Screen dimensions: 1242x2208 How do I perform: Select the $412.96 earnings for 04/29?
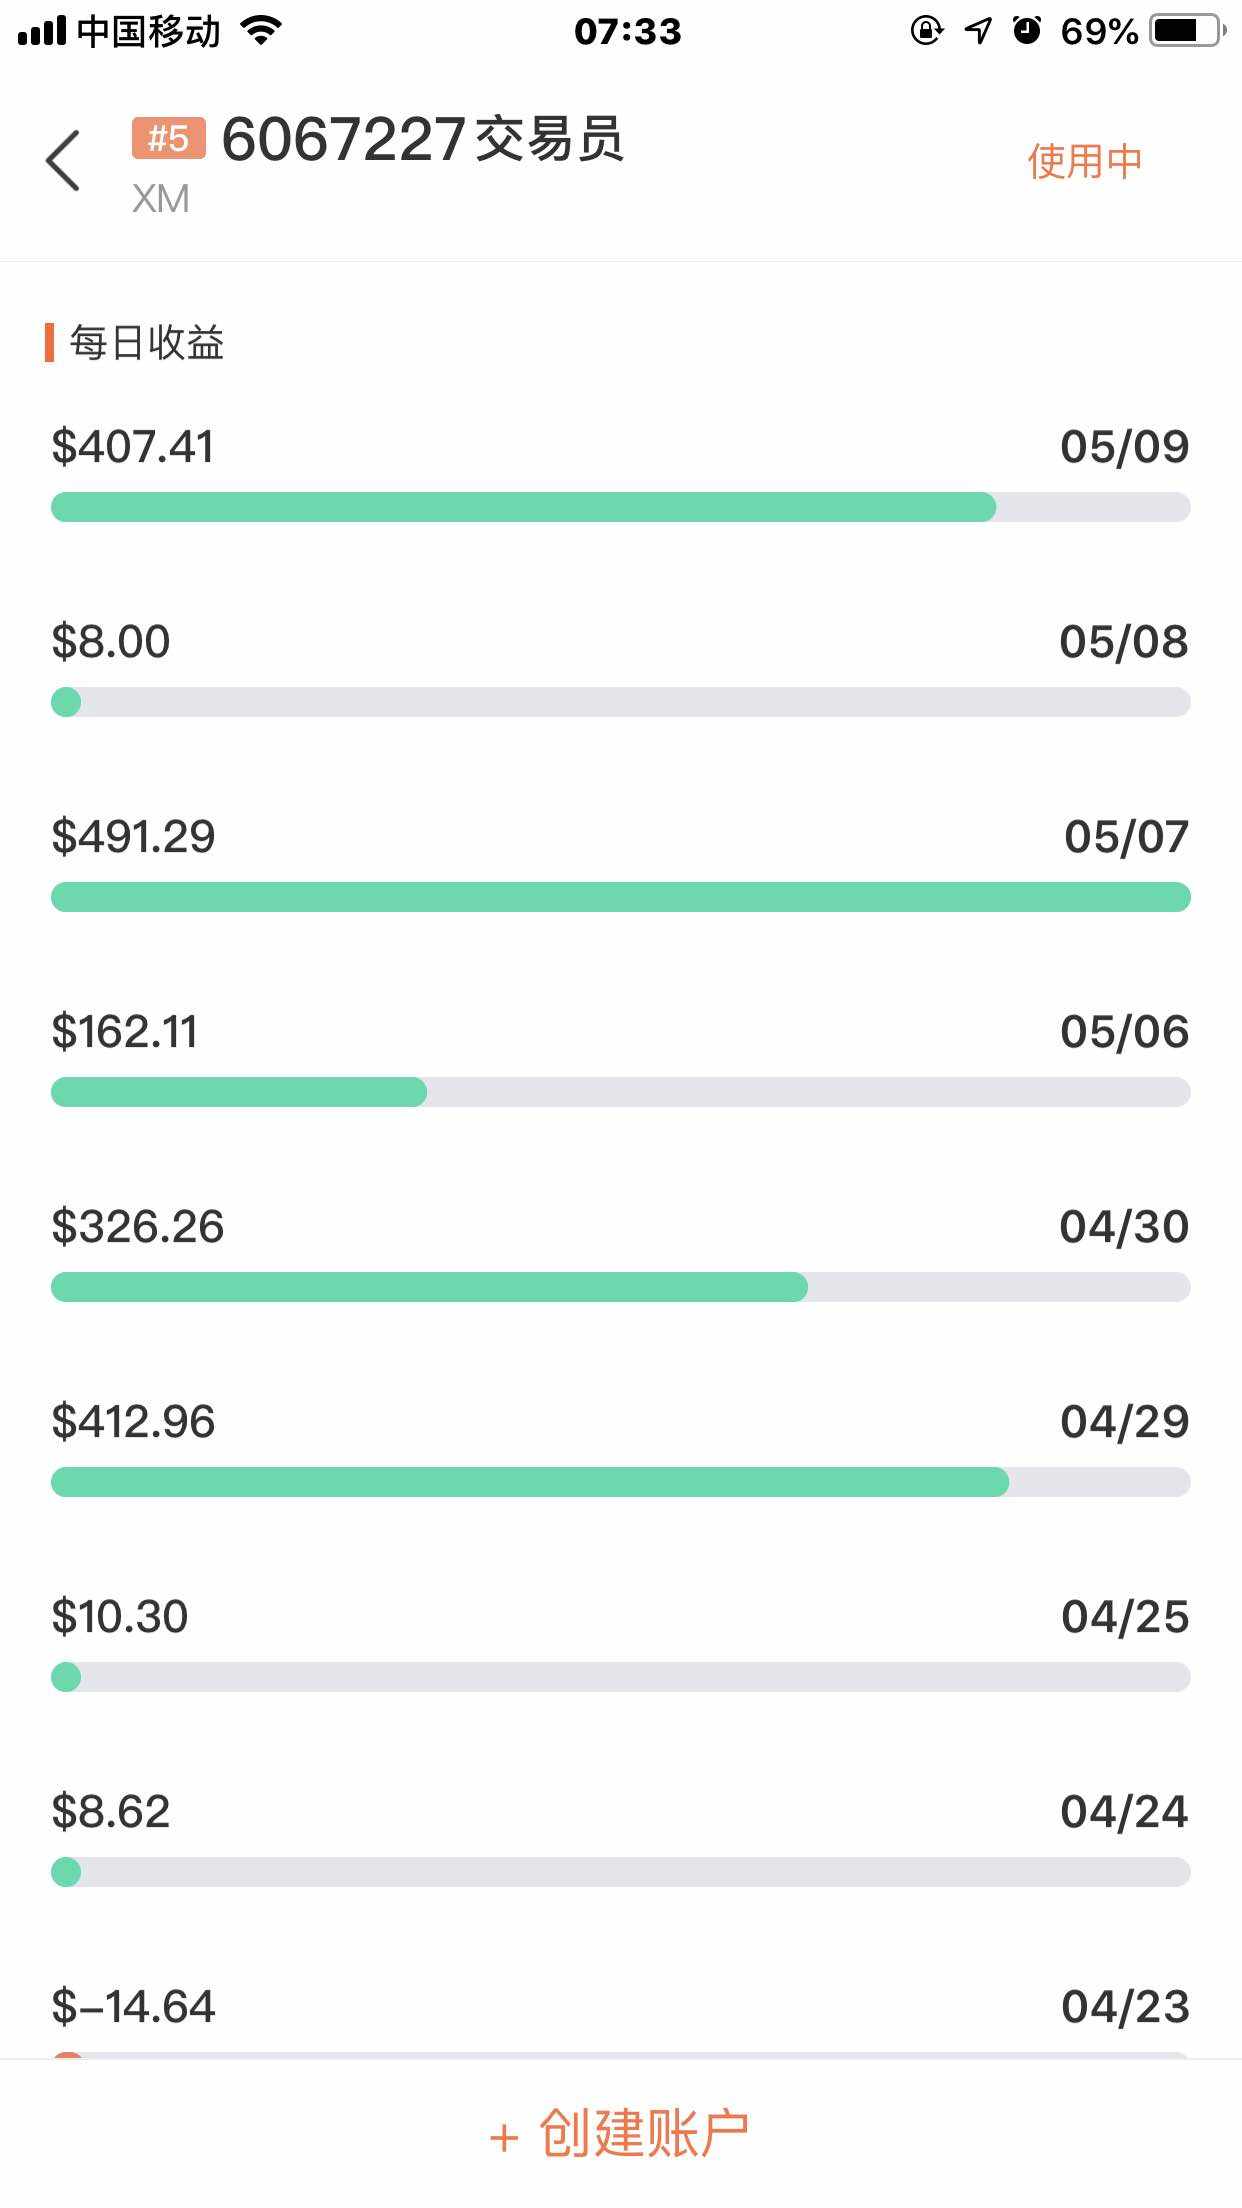click(133, 1421)
